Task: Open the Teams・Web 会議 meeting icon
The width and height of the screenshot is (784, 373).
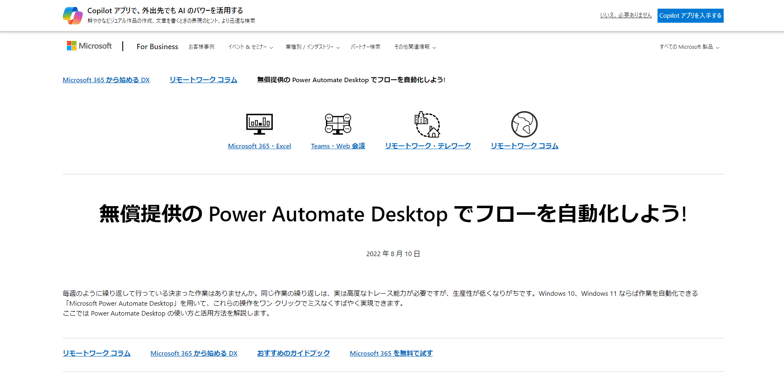Action: [x=338, y=124]
